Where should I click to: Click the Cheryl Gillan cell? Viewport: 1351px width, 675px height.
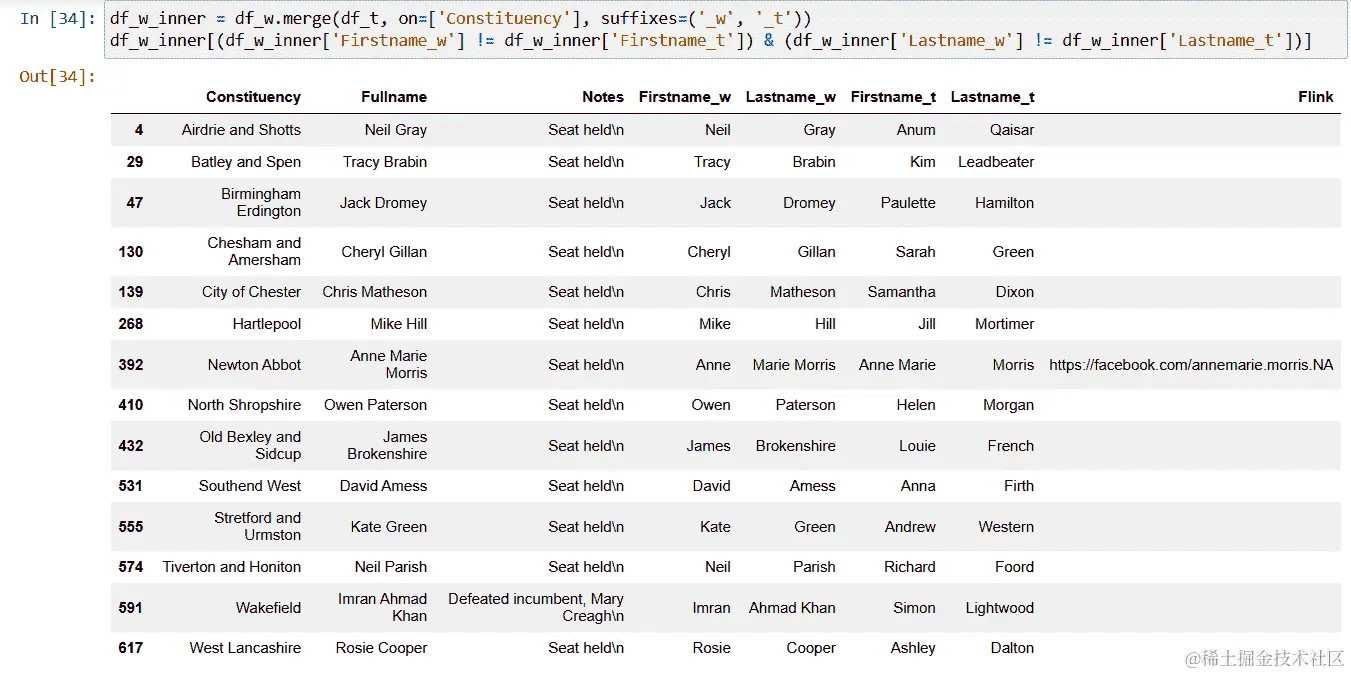tap(384, 252)
